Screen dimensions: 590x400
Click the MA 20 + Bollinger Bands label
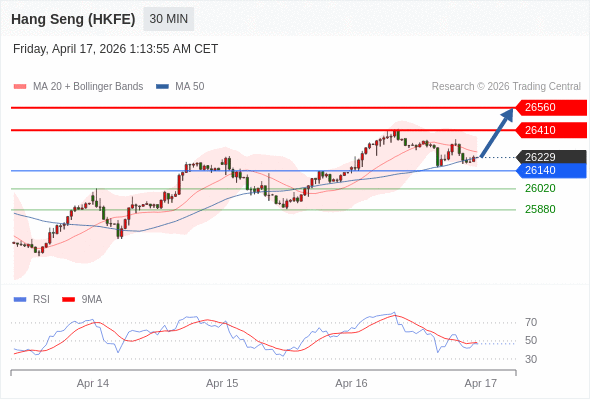[x=88, y=87]
